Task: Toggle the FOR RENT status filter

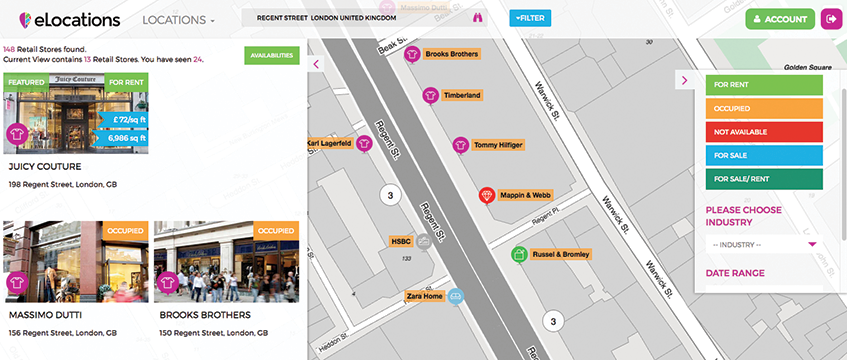Action: (764, 85)
